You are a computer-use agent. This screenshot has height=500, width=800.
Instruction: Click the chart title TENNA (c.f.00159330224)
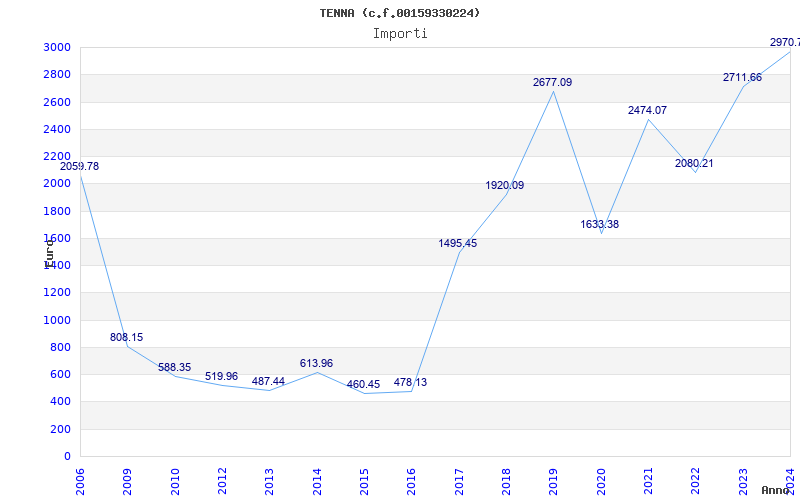pos(400,13)
